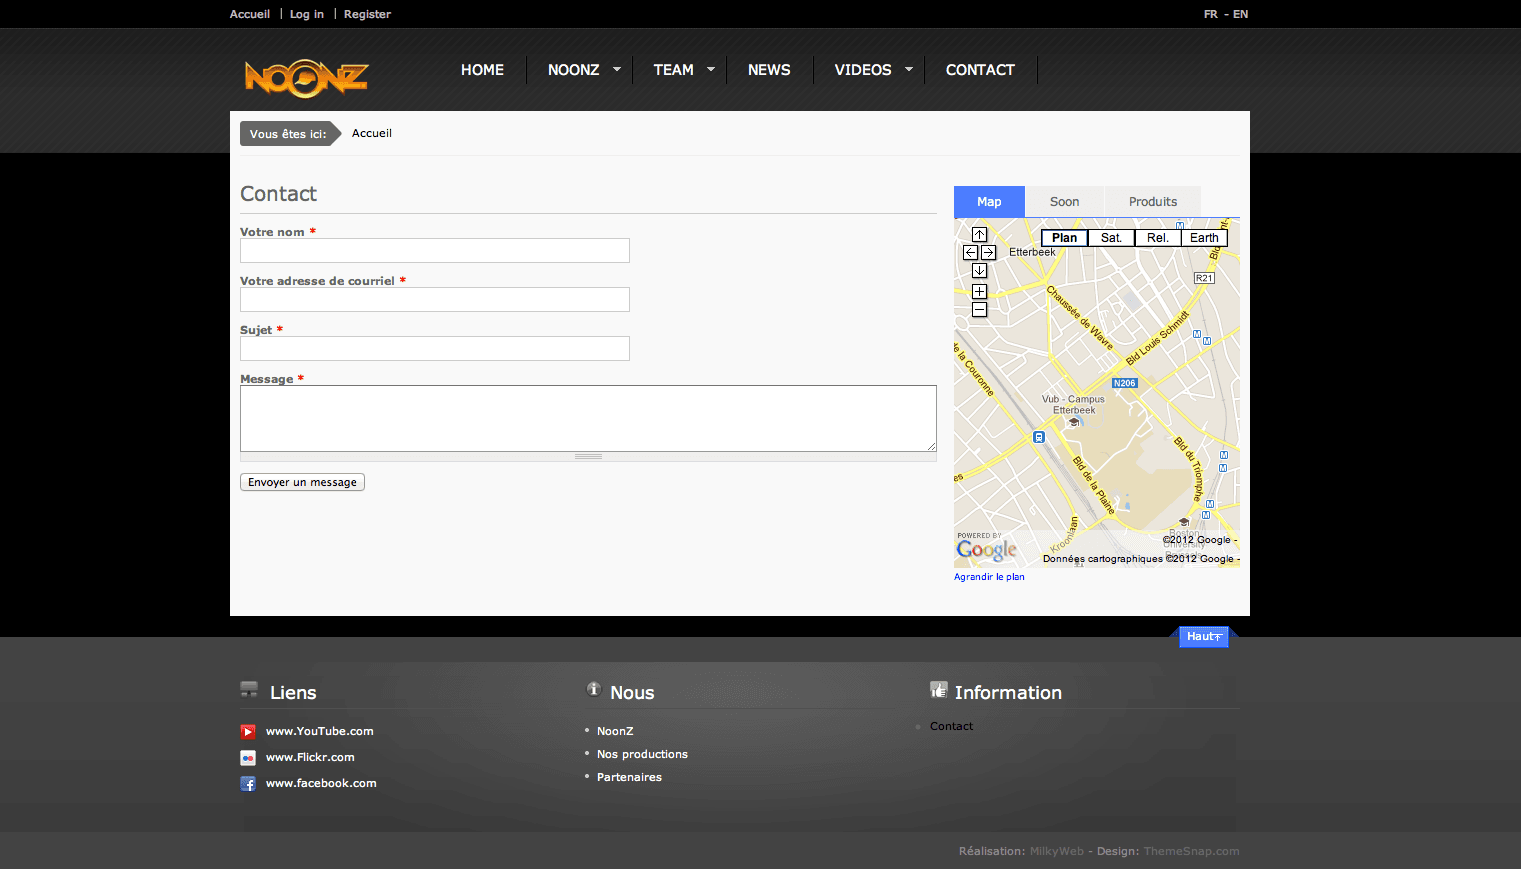
Task: Open the Agrandir le plan link
Action: (989, 577)
